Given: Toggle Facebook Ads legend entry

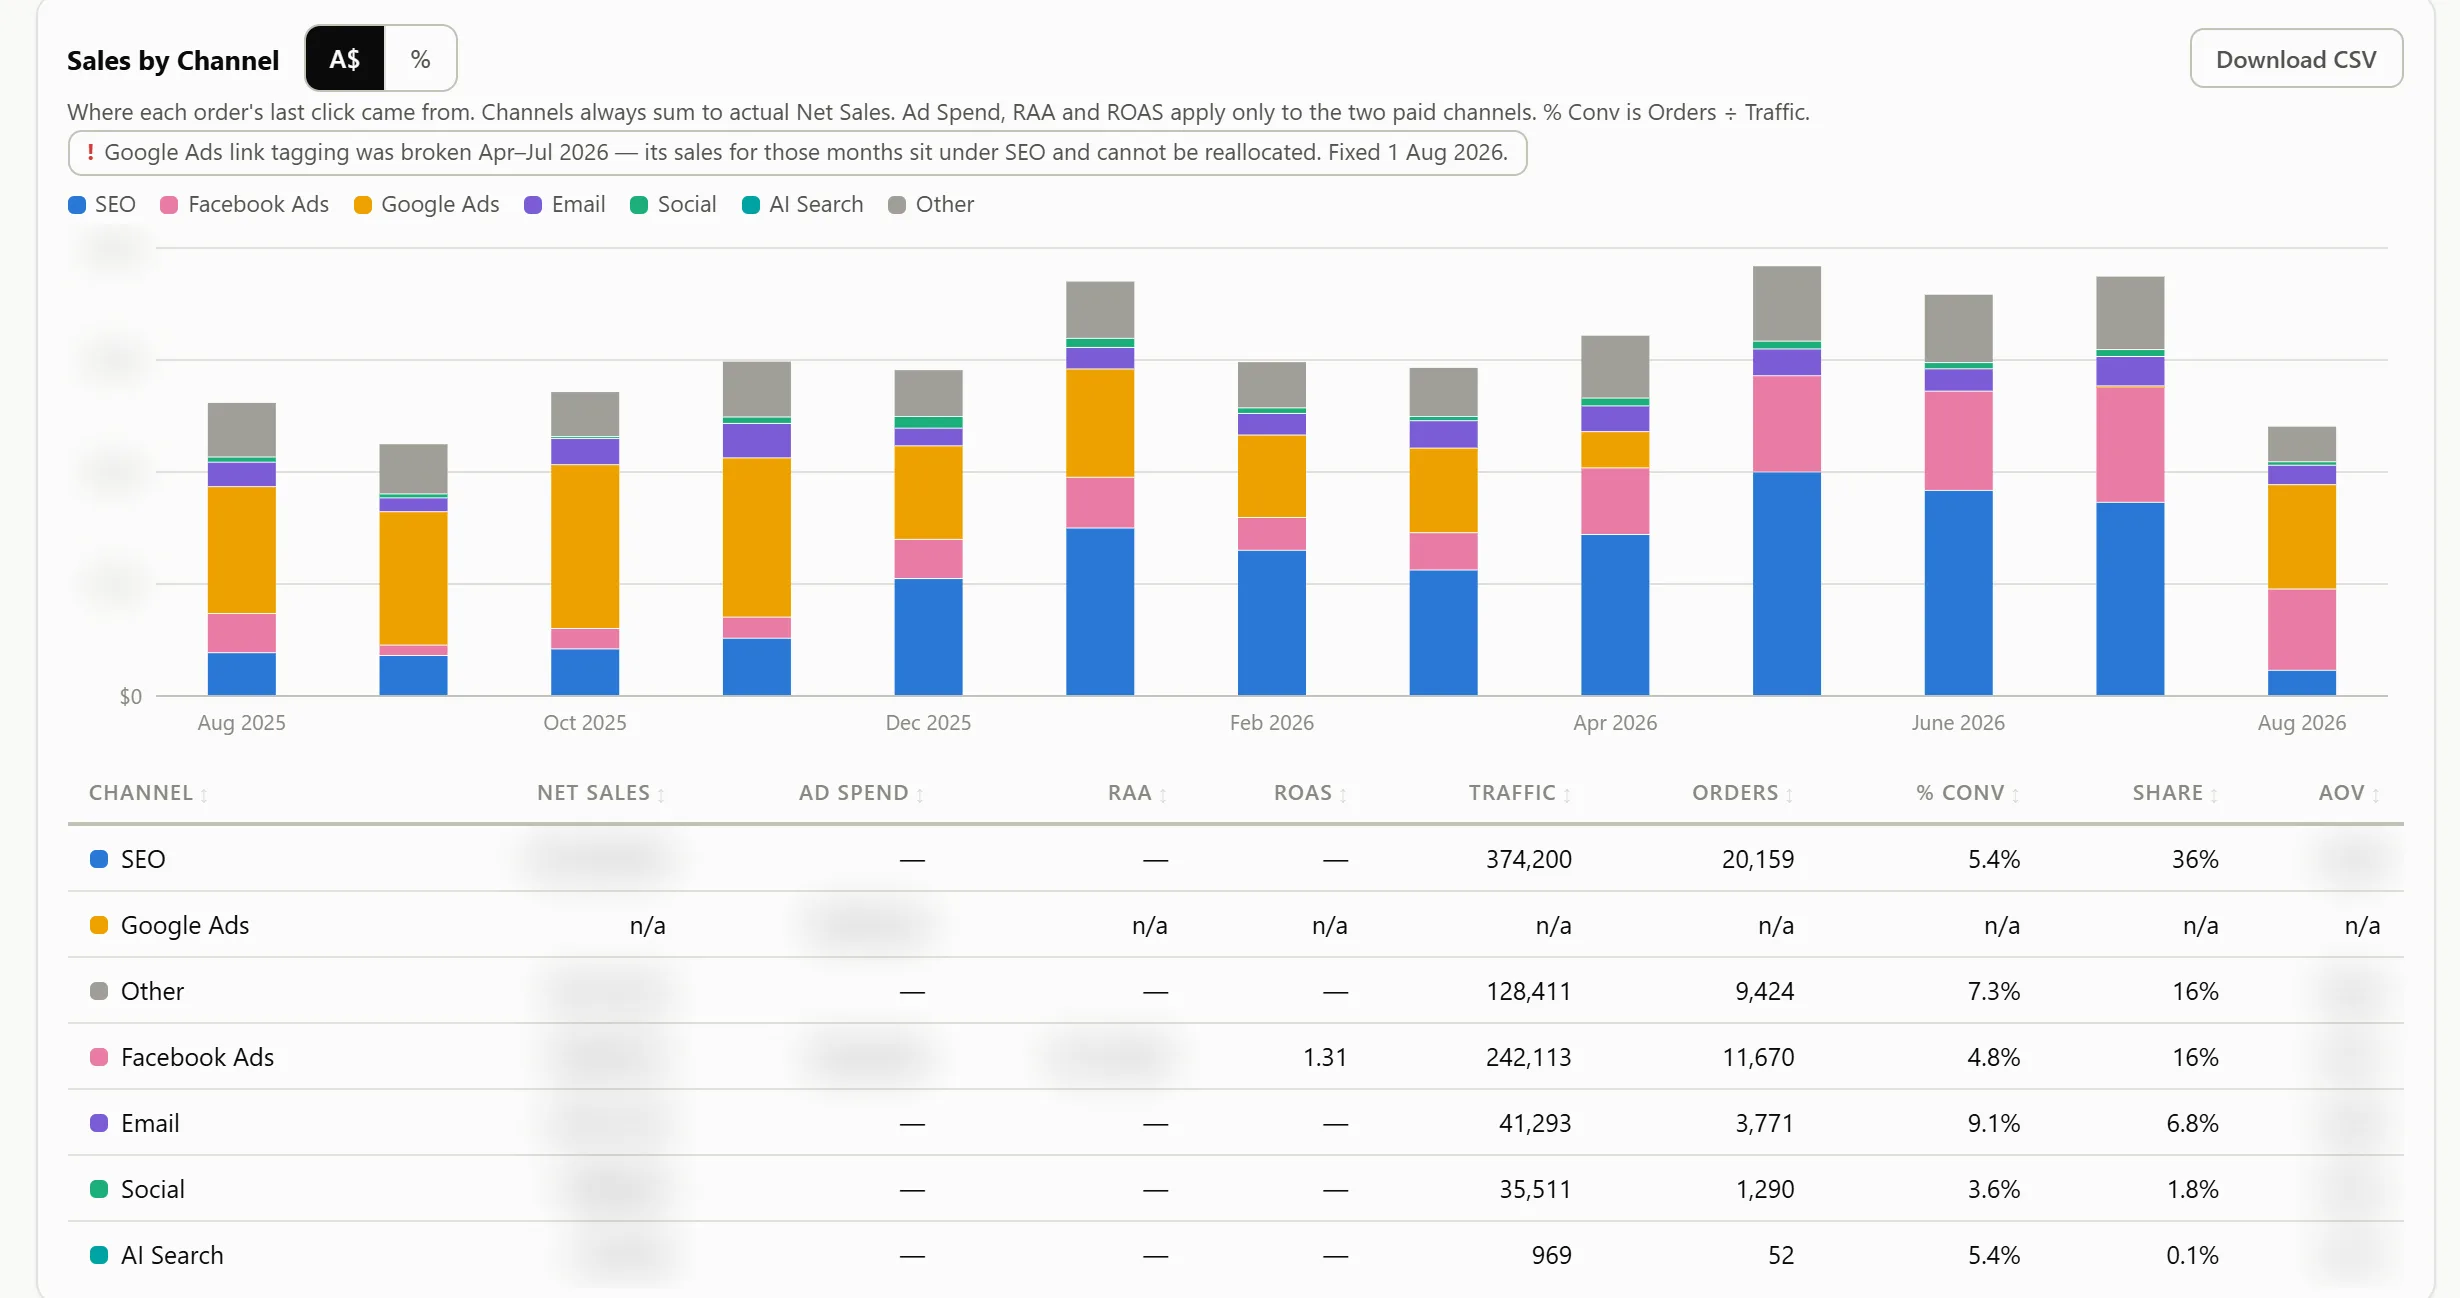Looking at the screenshot, I should click(245, 204).
